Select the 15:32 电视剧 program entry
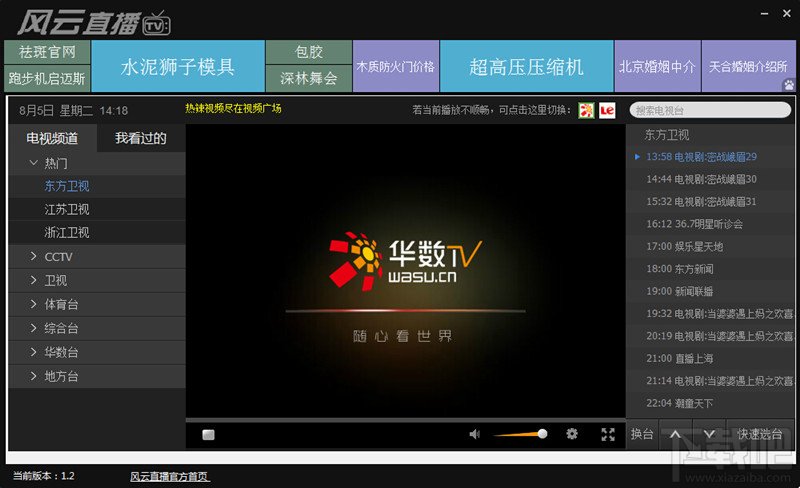Screen dimensions: 800x488 [710, 202]
